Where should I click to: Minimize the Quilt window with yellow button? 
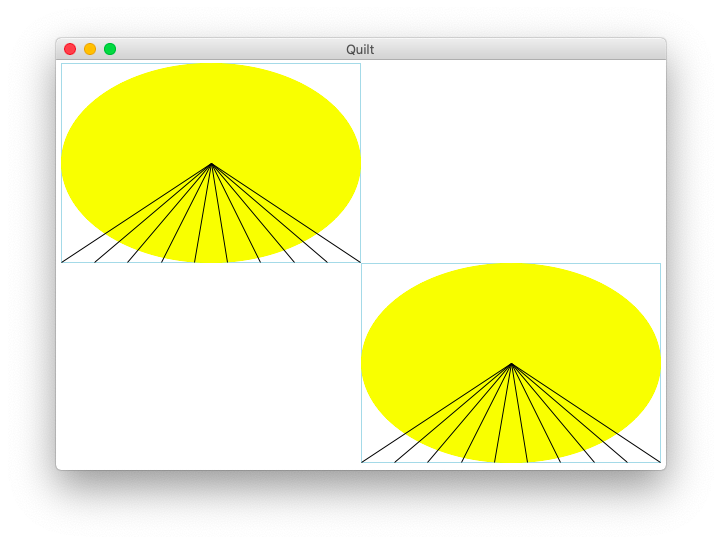(90, 49)
